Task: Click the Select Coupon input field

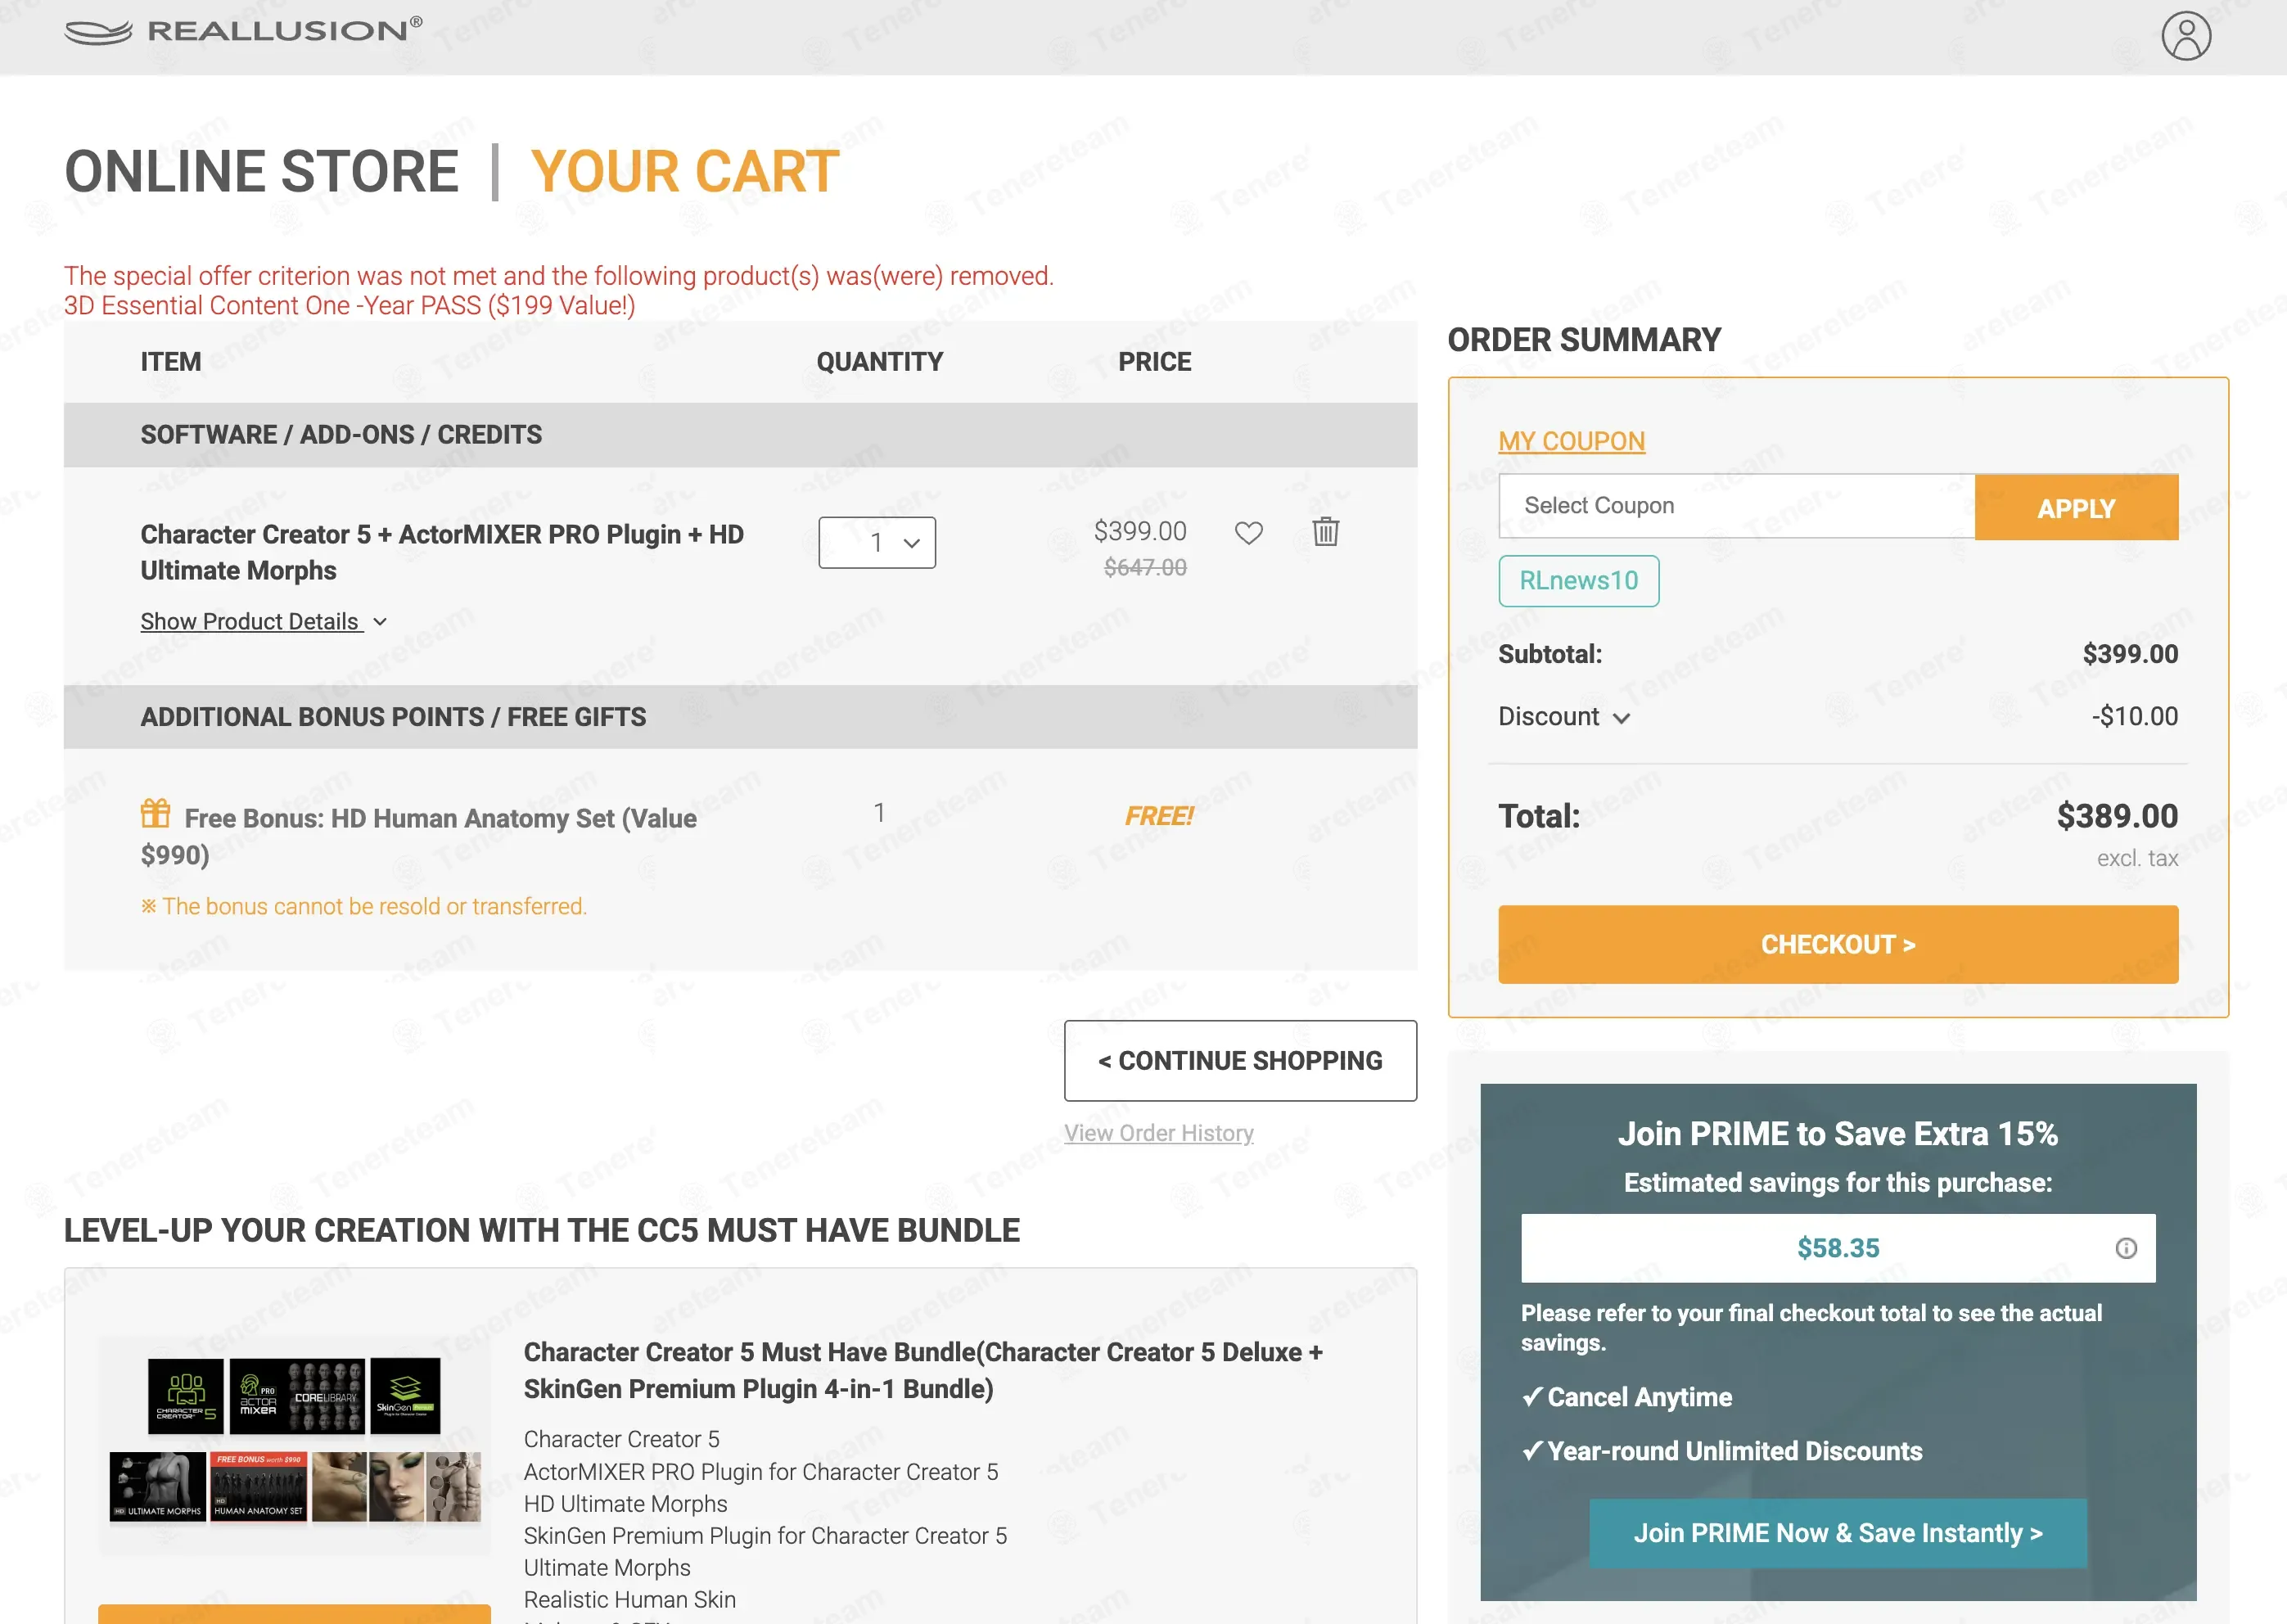Action: click(1736, 506)
